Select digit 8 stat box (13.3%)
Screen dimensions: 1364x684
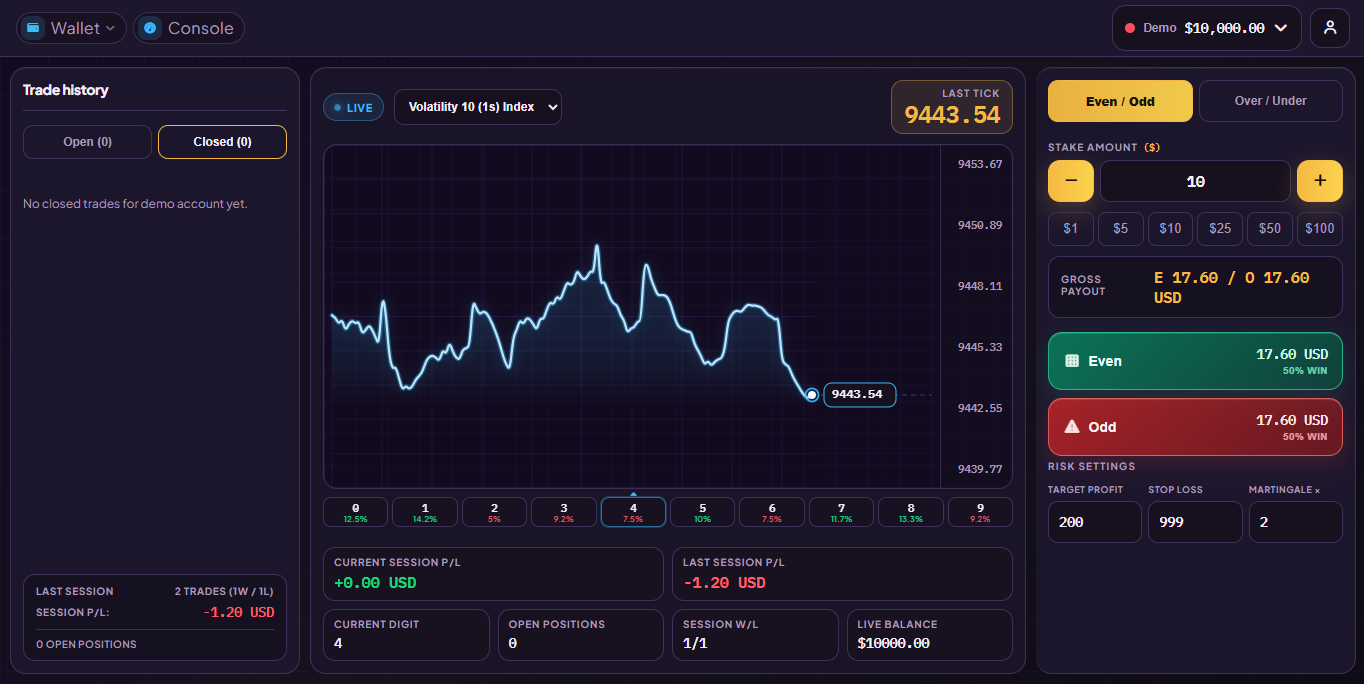pos(911,512)
